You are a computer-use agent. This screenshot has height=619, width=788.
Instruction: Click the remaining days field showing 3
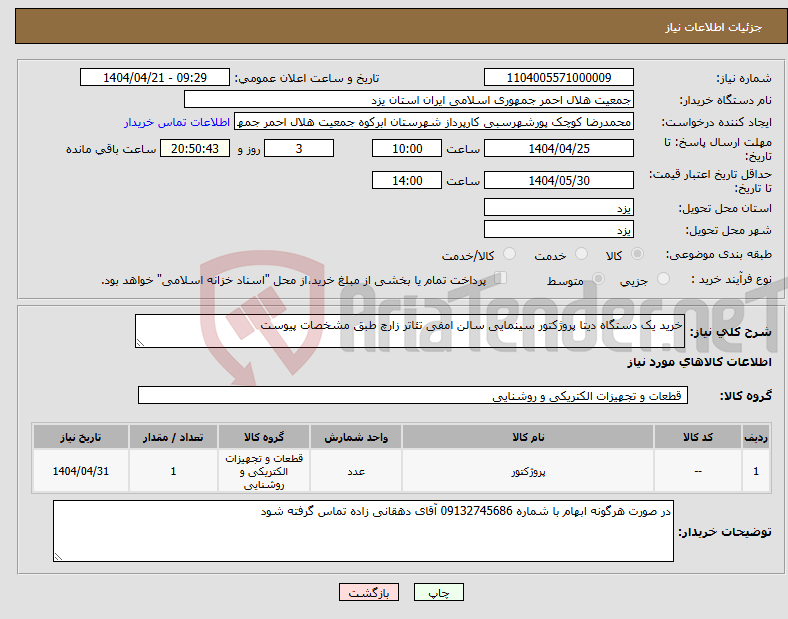coord(299,148)
